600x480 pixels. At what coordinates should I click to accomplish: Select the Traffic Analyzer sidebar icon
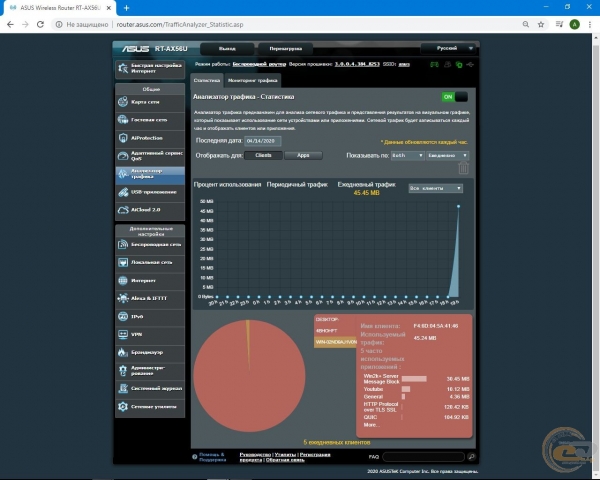click(x=123, y=174)
